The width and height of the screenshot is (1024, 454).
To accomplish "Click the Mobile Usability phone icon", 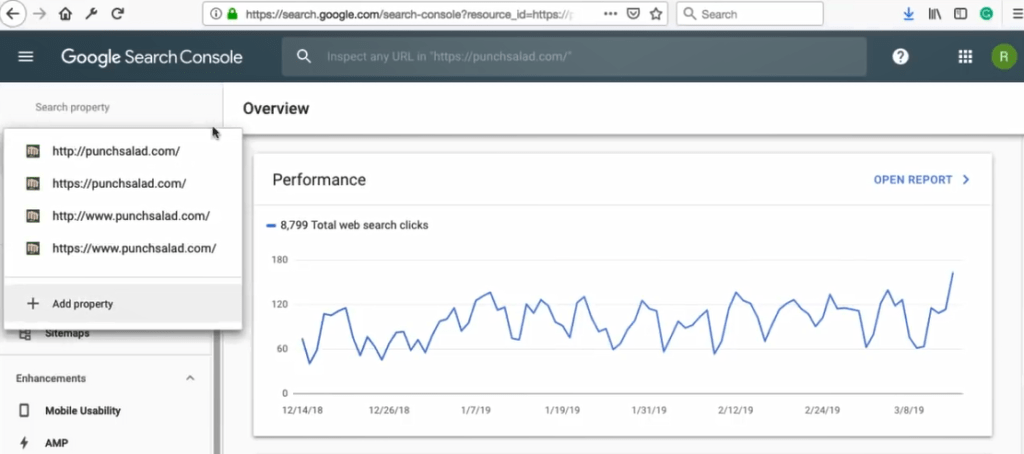I will (24, 411).
